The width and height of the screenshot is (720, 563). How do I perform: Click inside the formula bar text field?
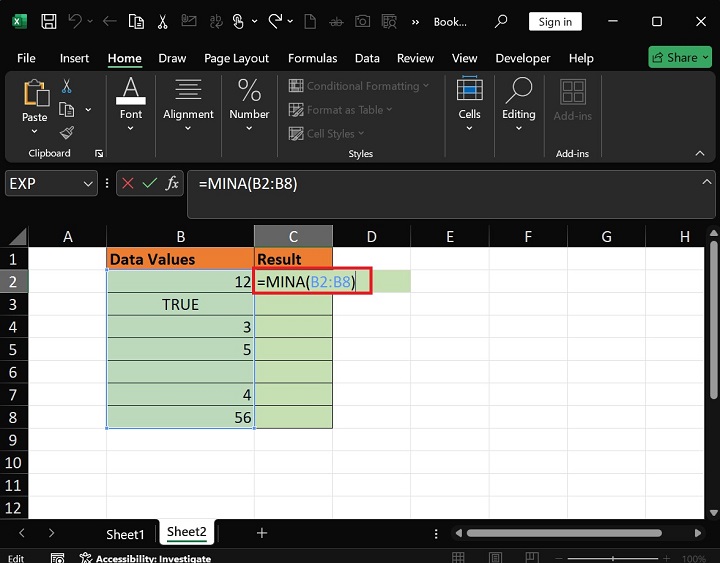[440, 183]
